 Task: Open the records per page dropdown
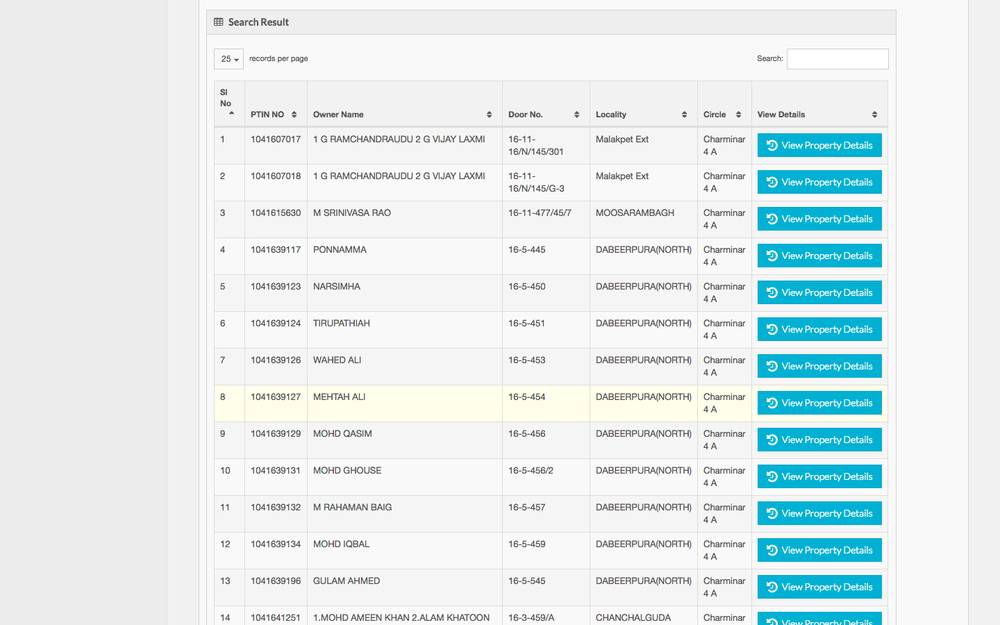pyautogui.click(x=228, y=59)
